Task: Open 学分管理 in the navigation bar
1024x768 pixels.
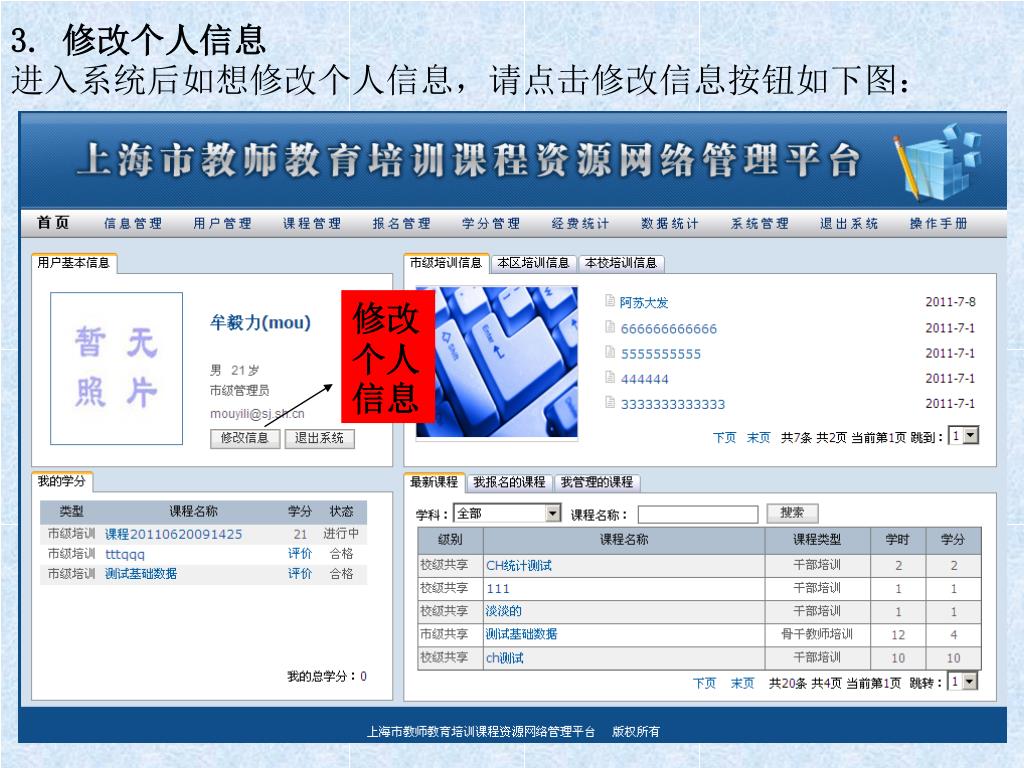Action: point(490,223)
